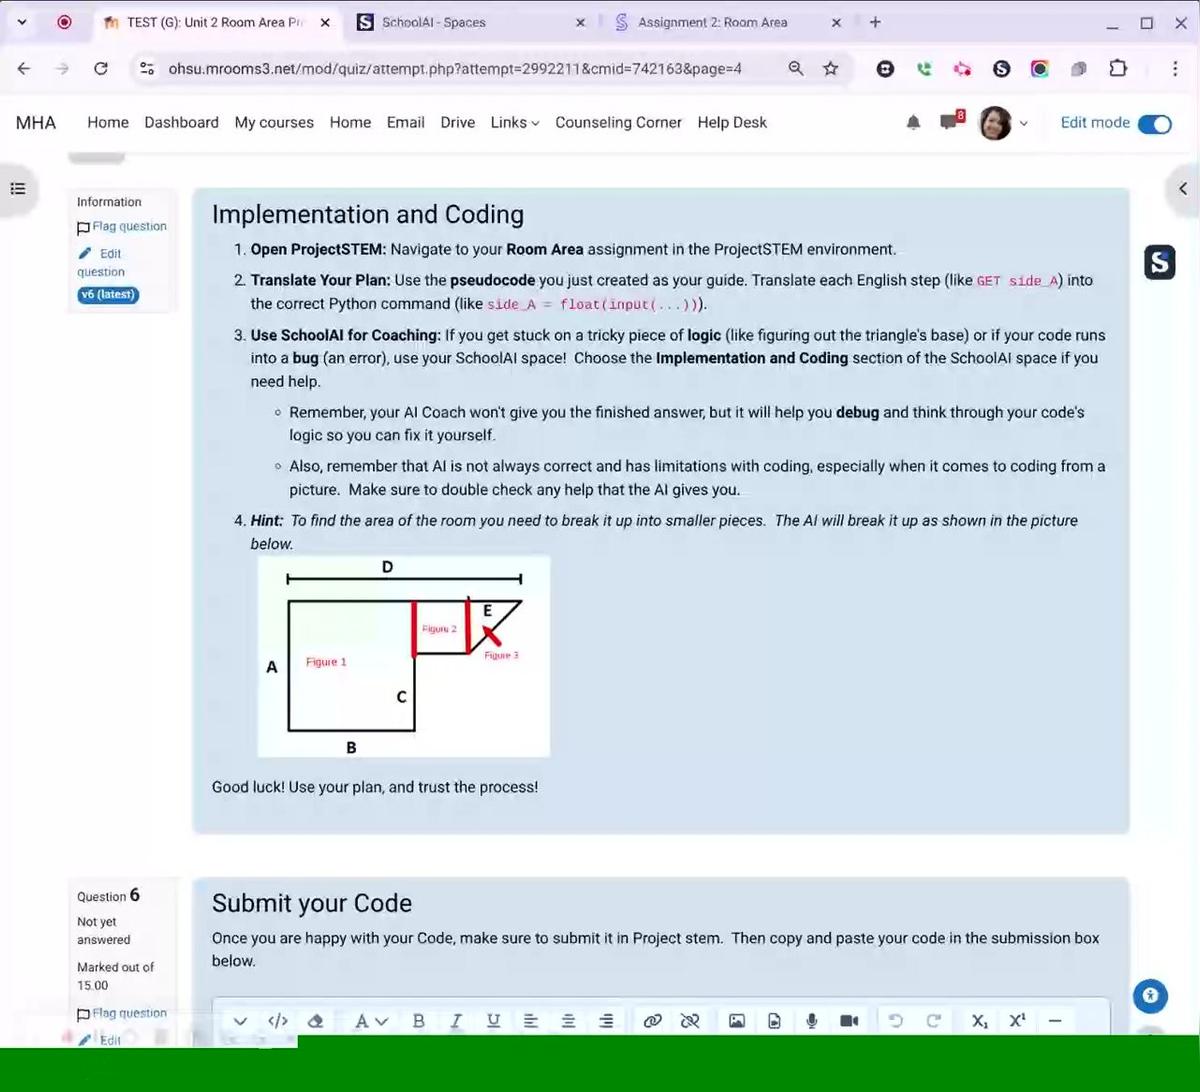Viewport: 1200px width, 1092px height.
Task: Open the notifications bell
Action: pyautogui.click(x=913, y=122)
